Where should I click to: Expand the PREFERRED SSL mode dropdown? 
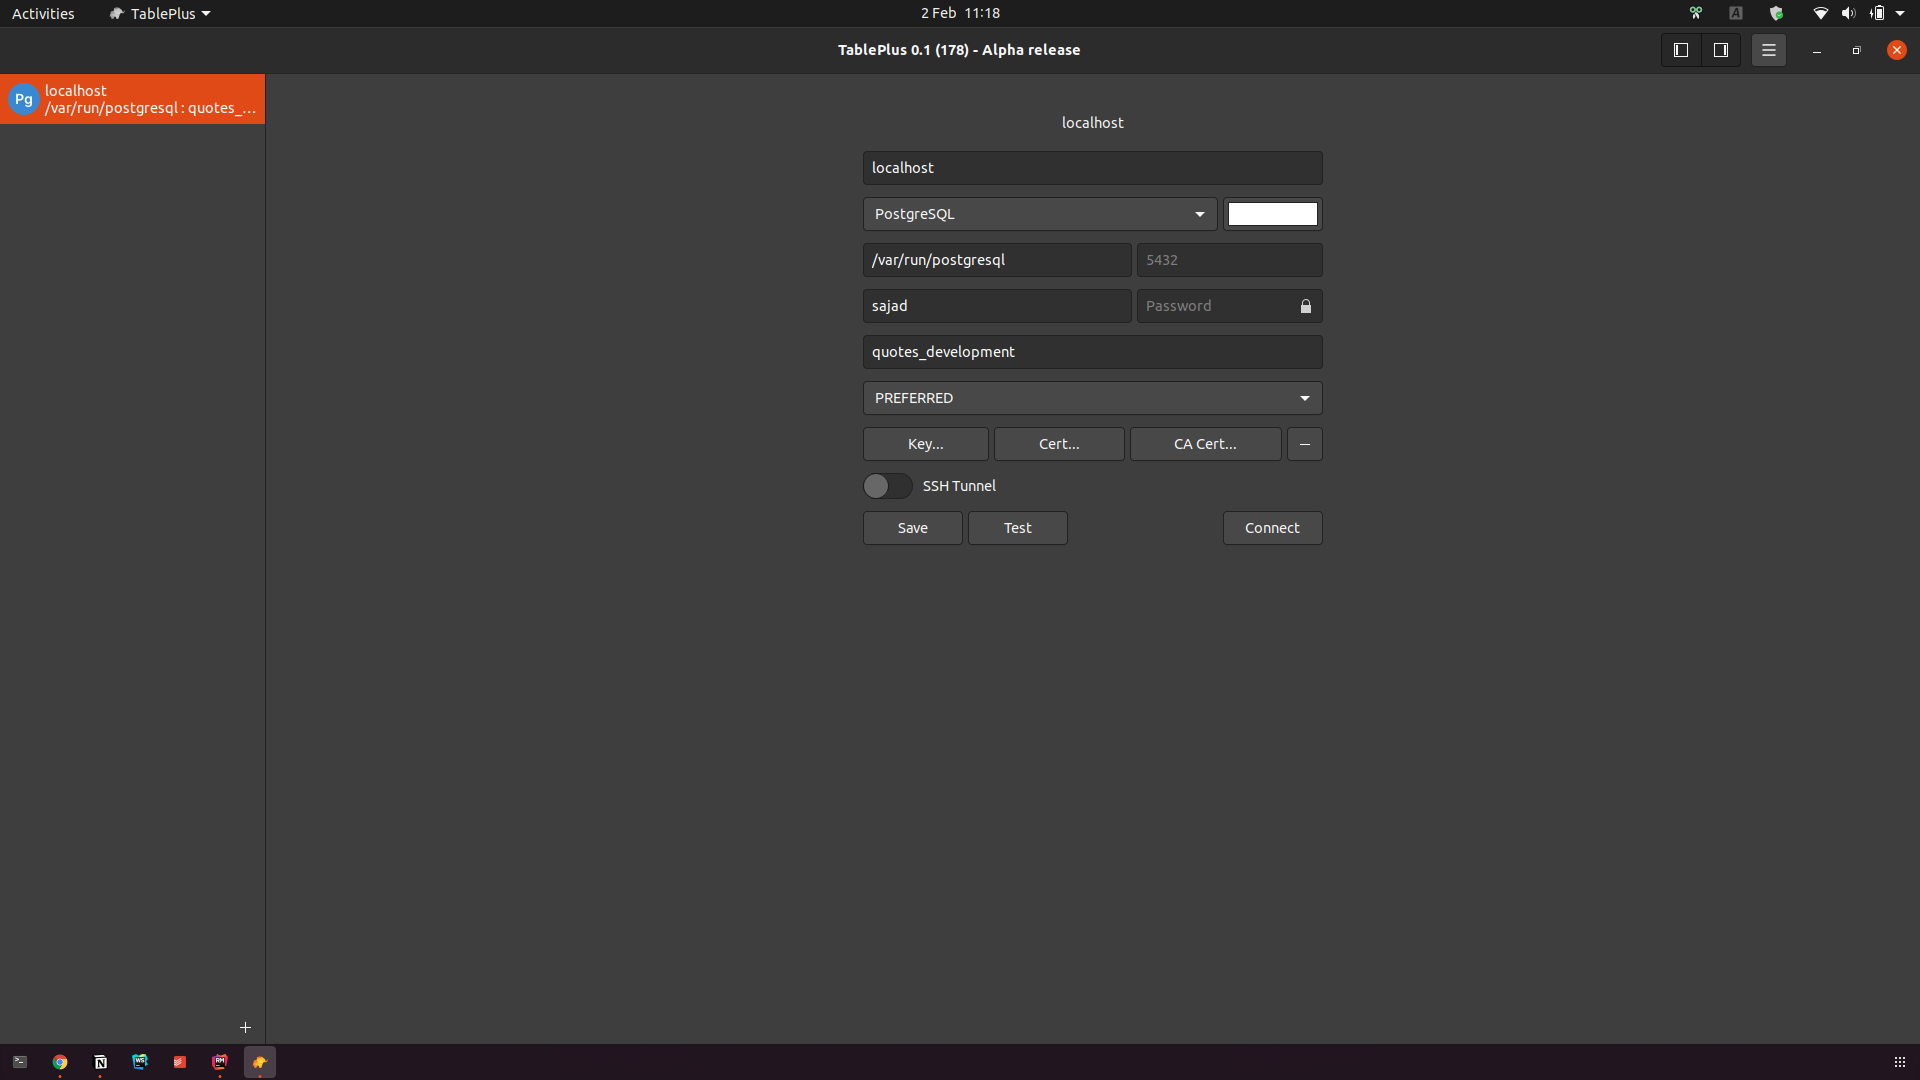coord(1092,397)
